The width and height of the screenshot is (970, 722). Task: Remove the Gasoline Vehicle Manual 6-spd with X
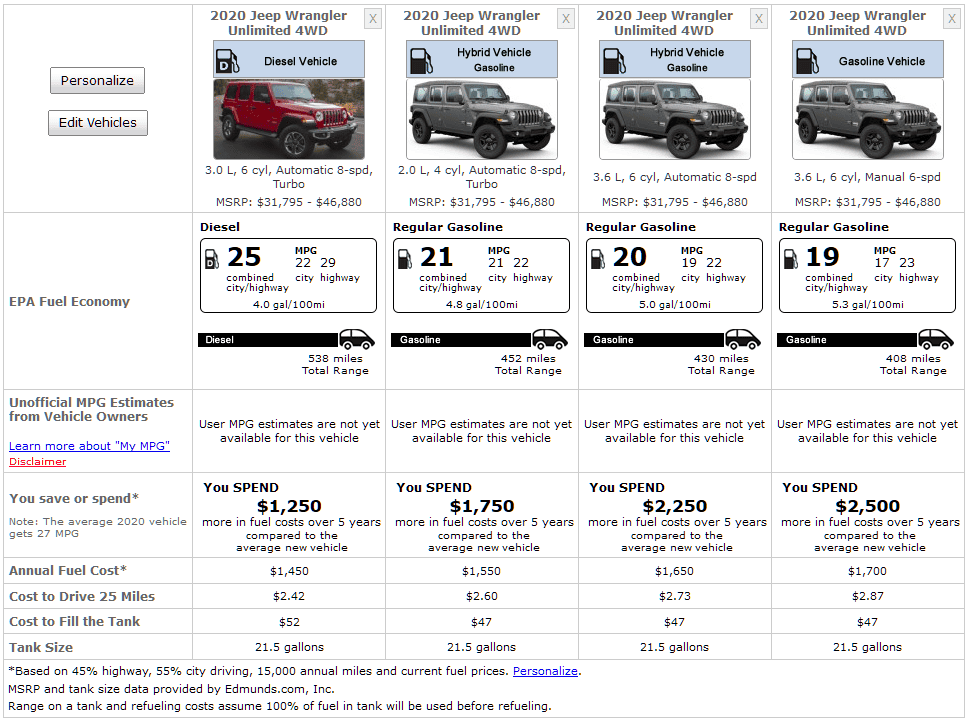tap(951, 19)
